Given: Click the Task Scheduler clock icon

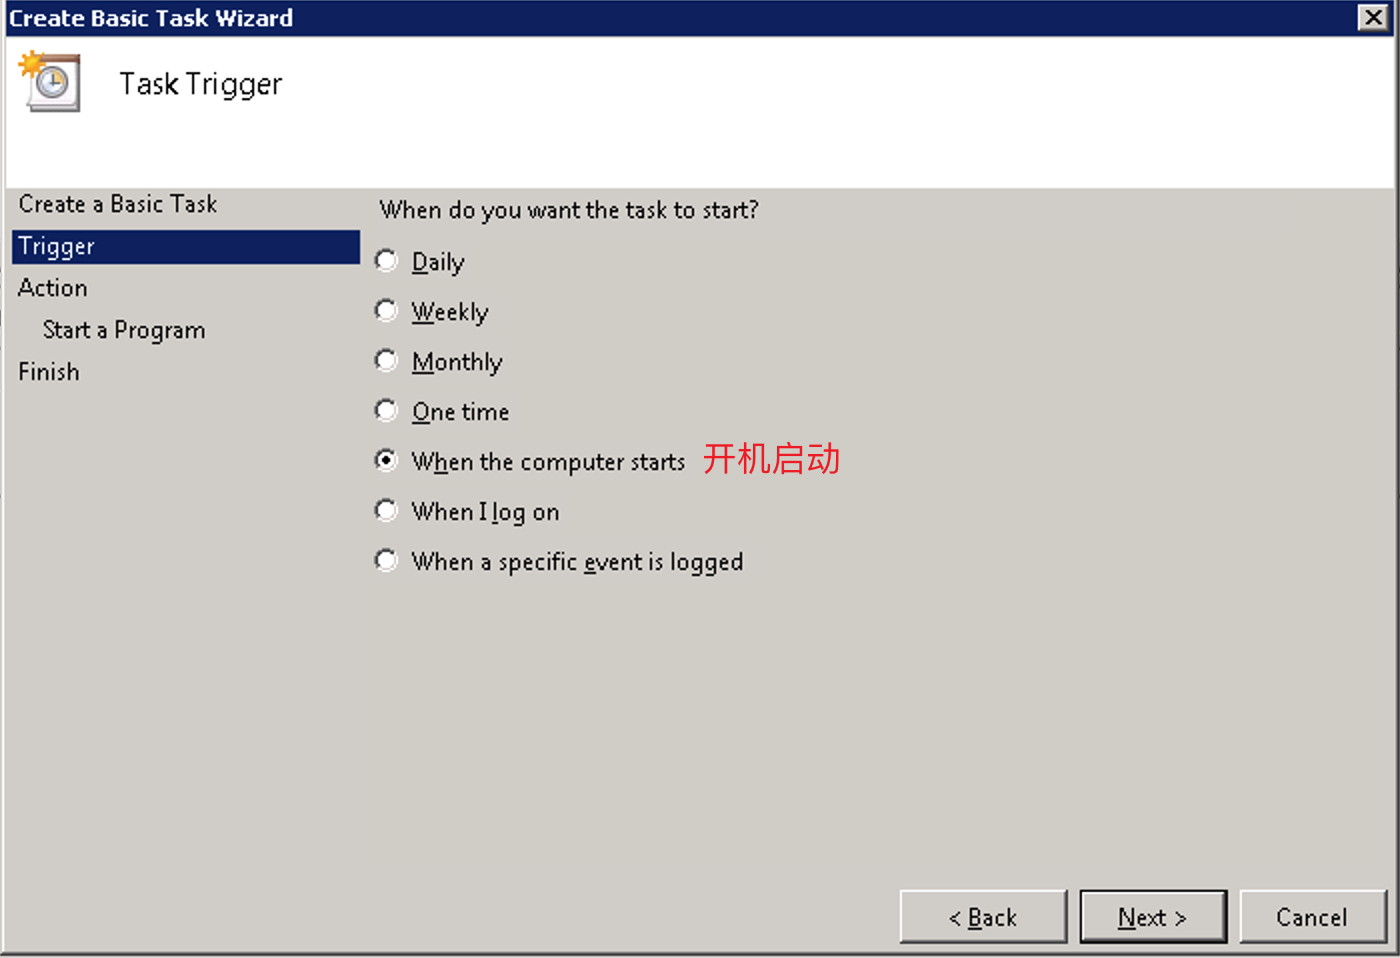Looking at the screenshot, I should click(50, 81).
